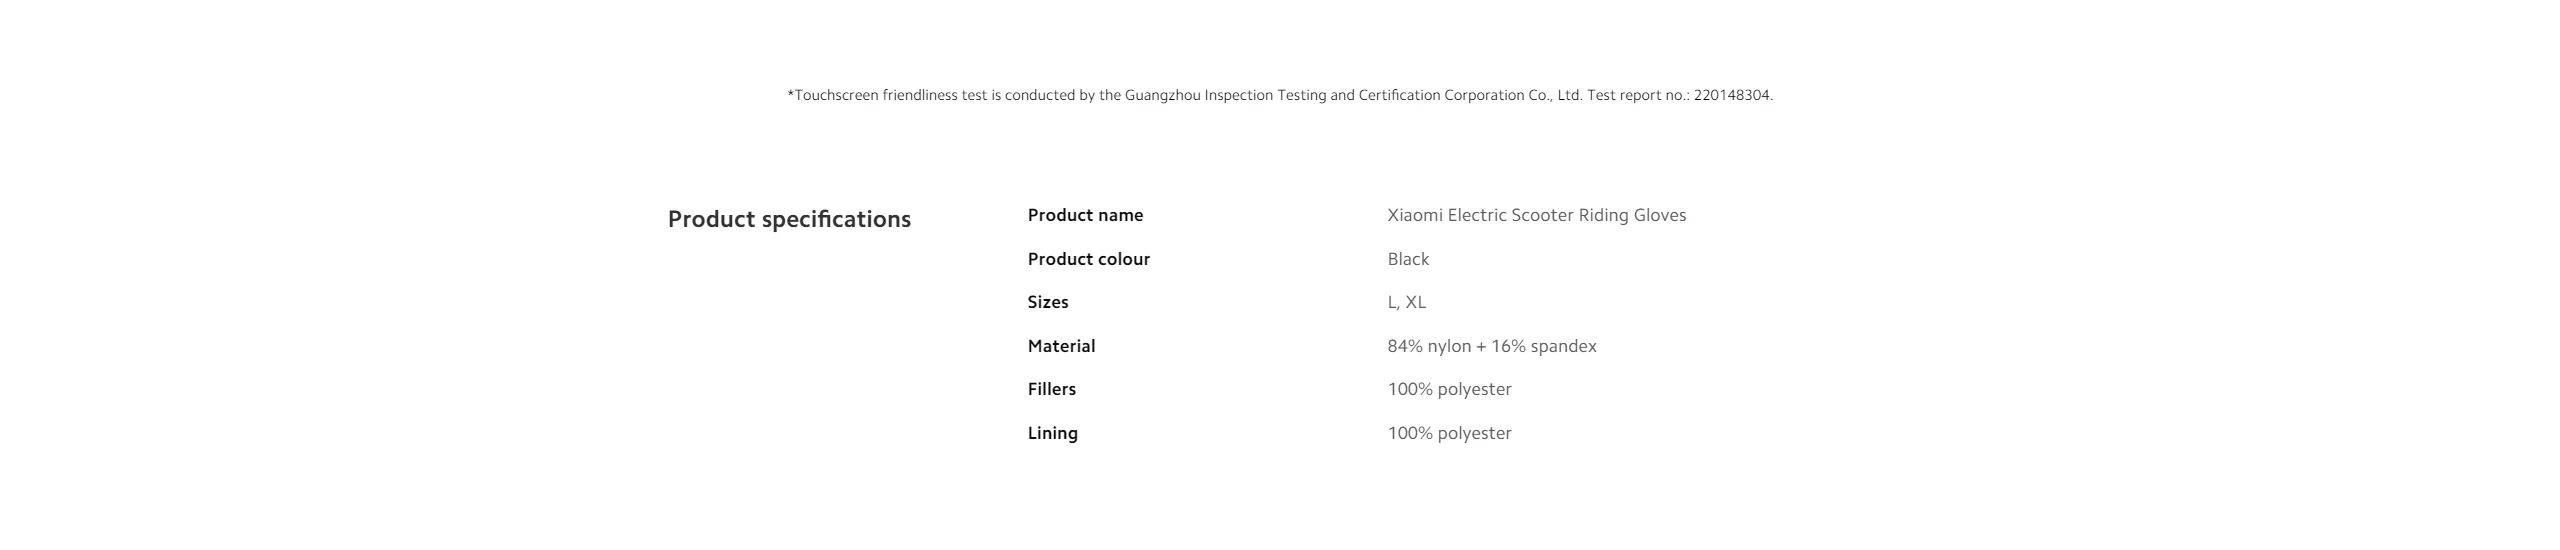
Task: Click the Product name label
Action: pos(1085,216)
